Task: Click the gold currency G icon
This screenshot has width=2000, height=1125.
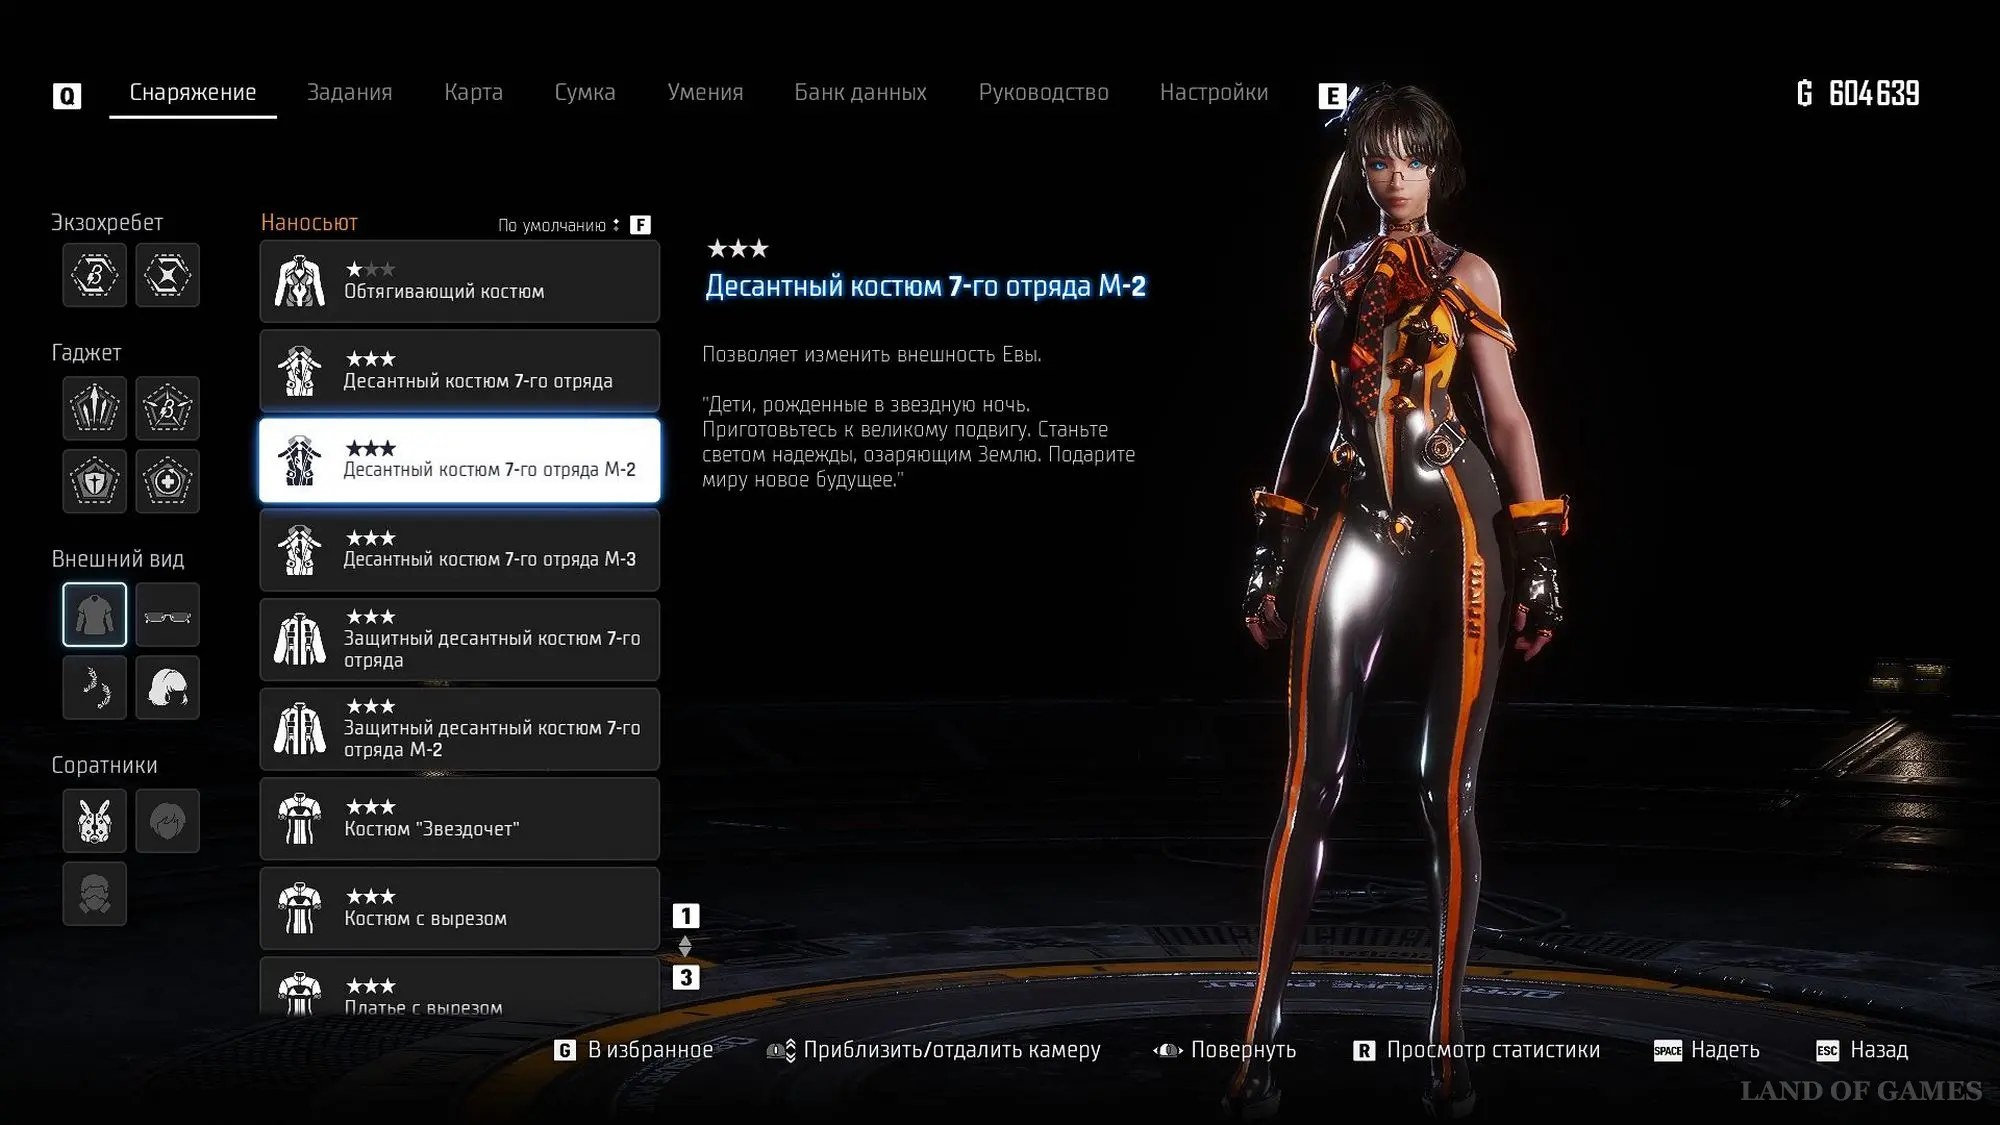Action: pos(1805,93)
